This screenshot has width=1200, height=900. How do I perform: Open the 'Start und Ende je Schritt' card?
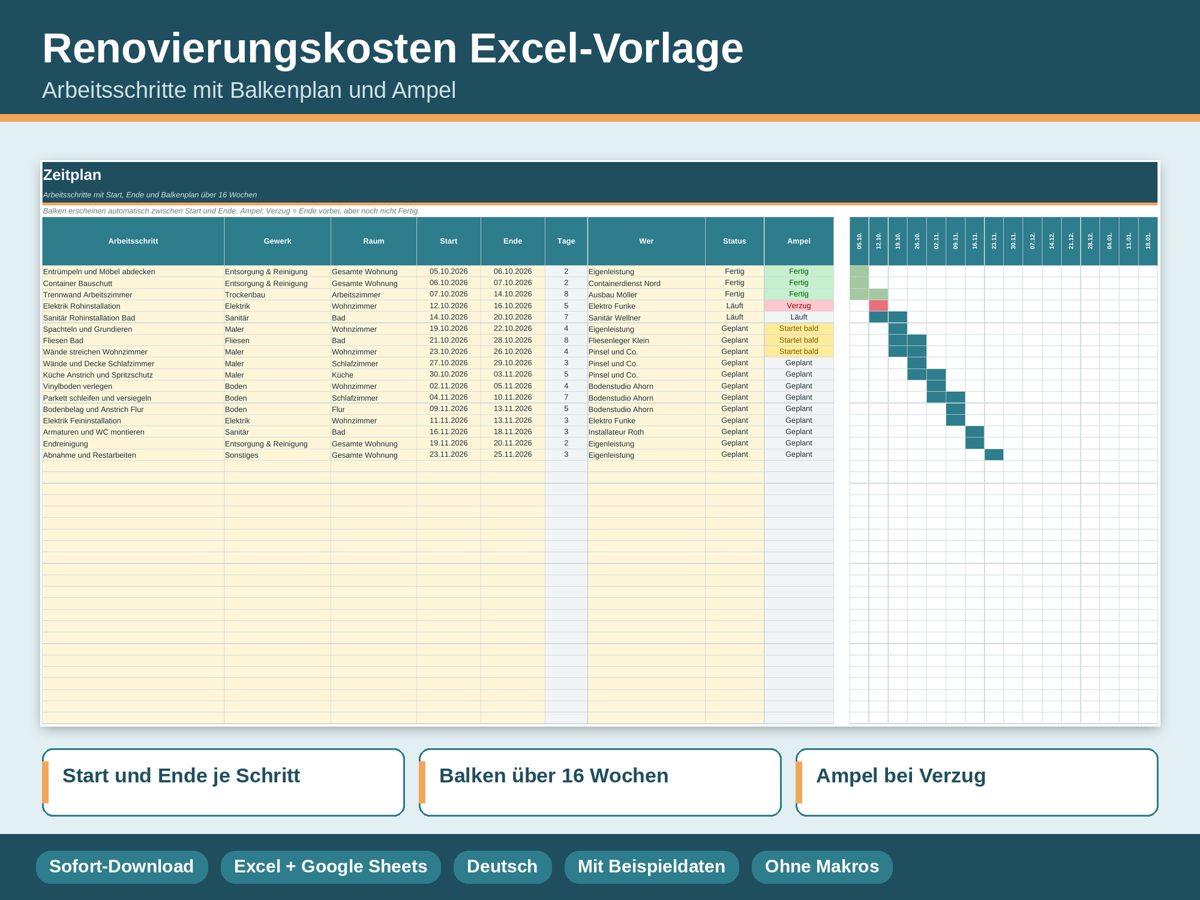pyautogui.click(x=223, y=782)
